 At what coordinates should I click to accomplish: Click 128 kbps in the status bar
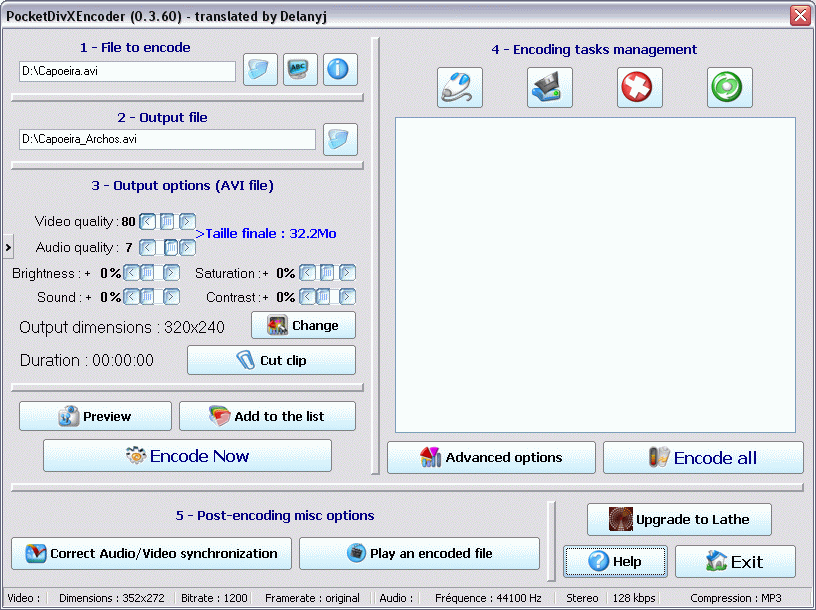(634, 598)
